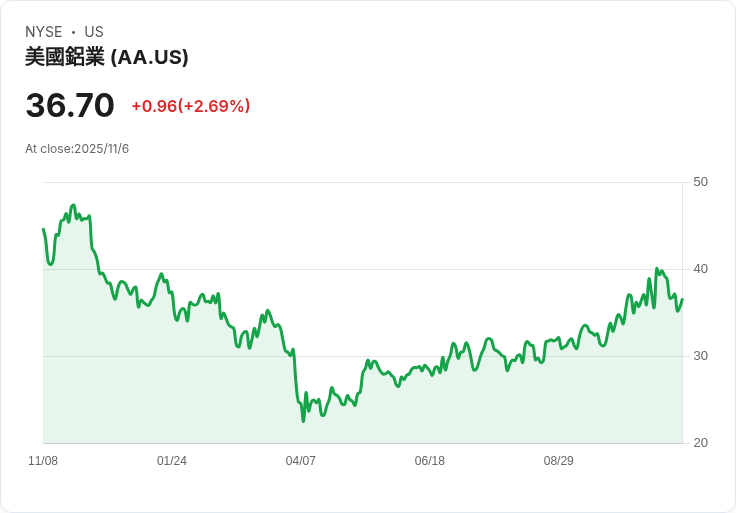This screenshot has height=513, width=736.
Task: Click the rightmost end of the price line
Action: [x=682, y=299]
